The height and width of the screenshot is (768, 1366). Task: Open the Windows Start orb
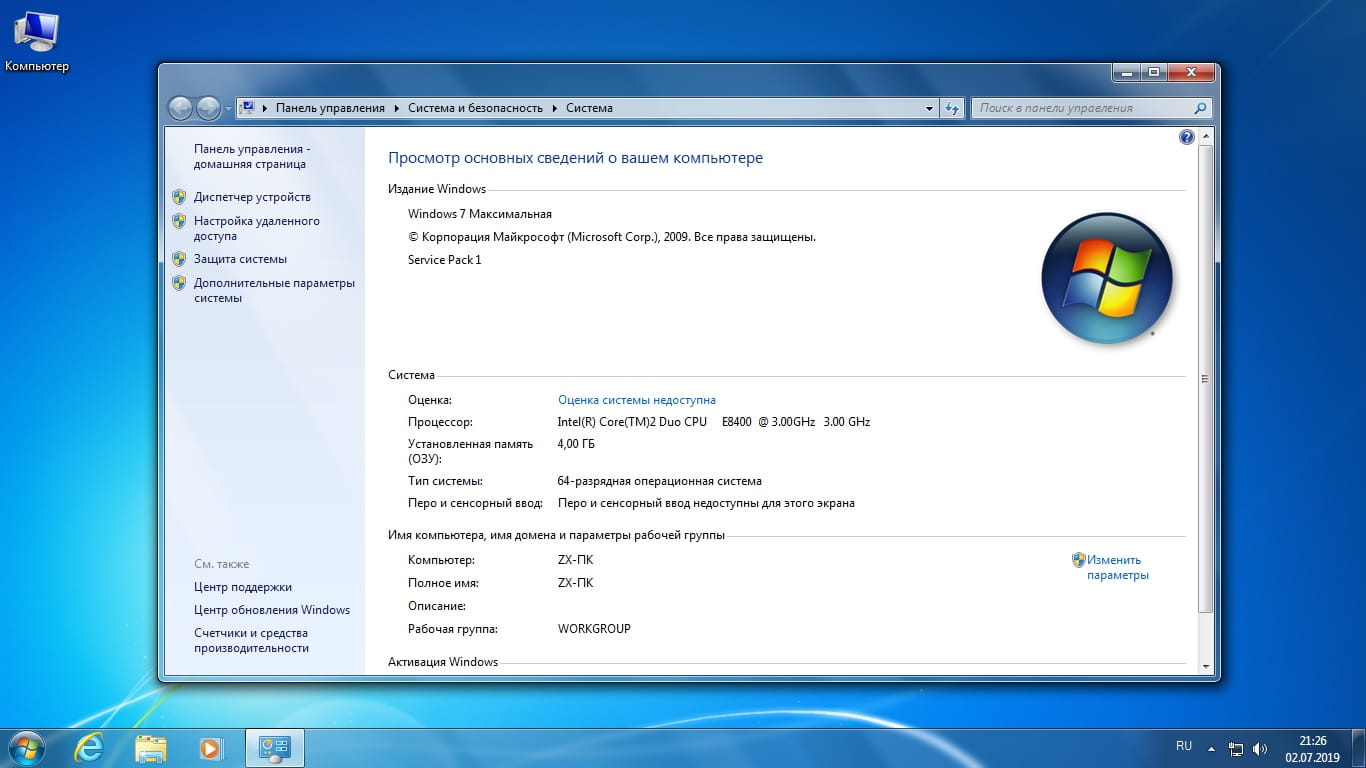pos(27,747)
